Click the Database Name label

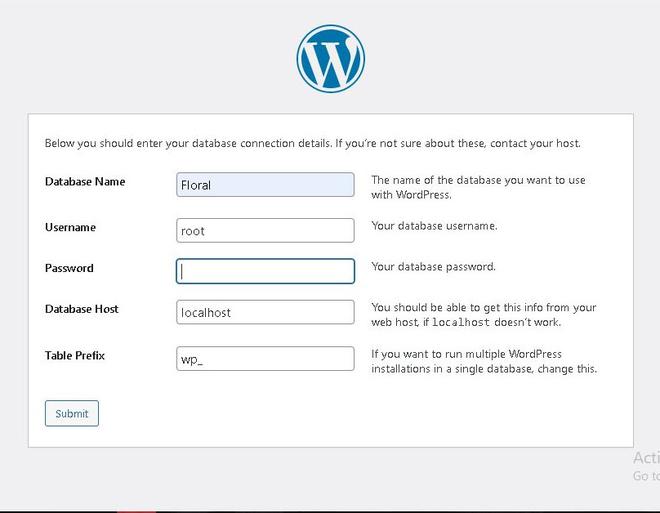pyautogui.click(x=85, y=182)
